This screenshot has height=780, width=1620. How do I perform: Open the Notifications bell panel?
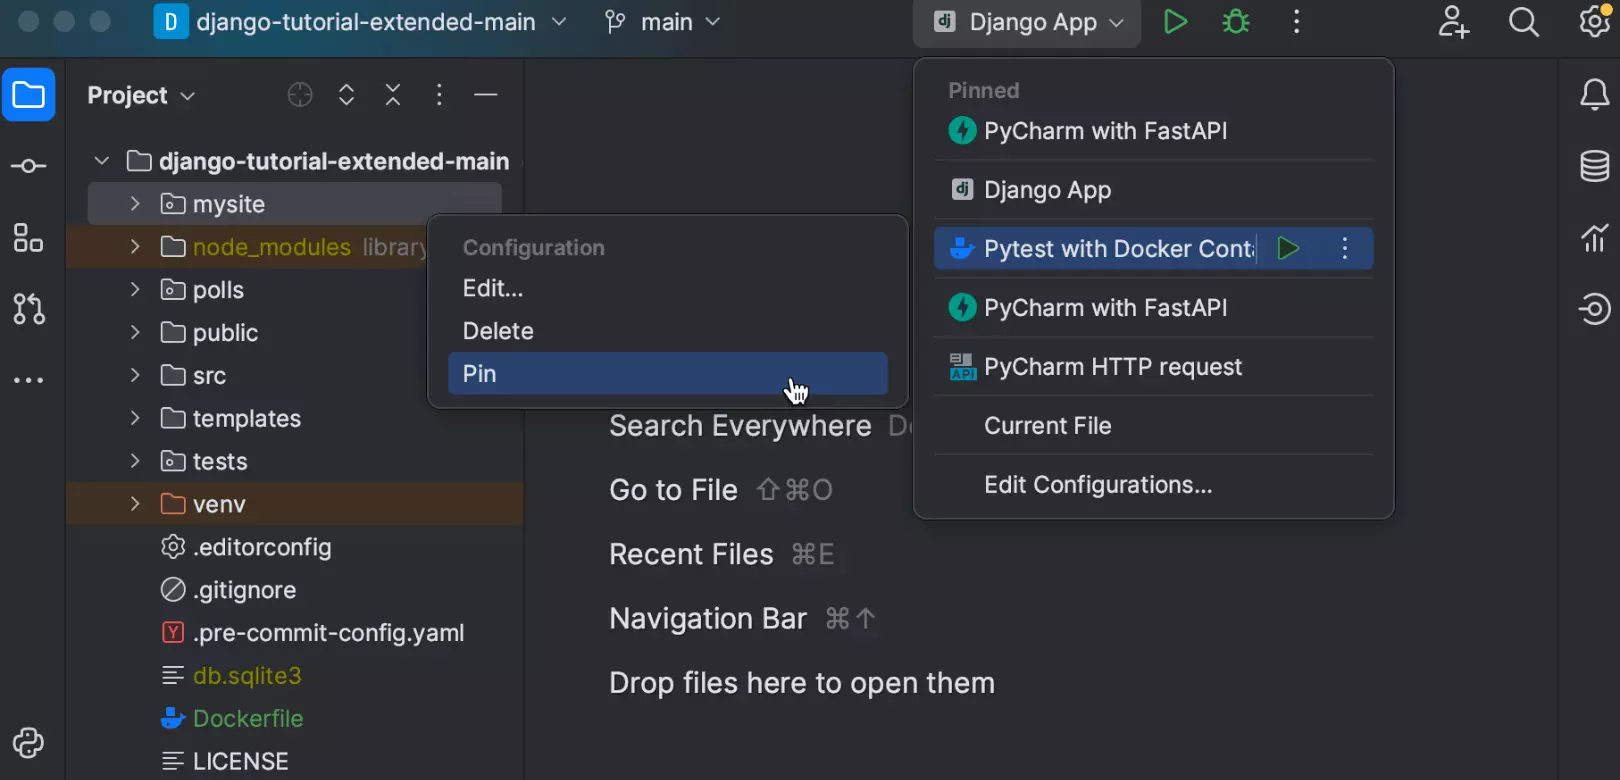pos(1594,95)
